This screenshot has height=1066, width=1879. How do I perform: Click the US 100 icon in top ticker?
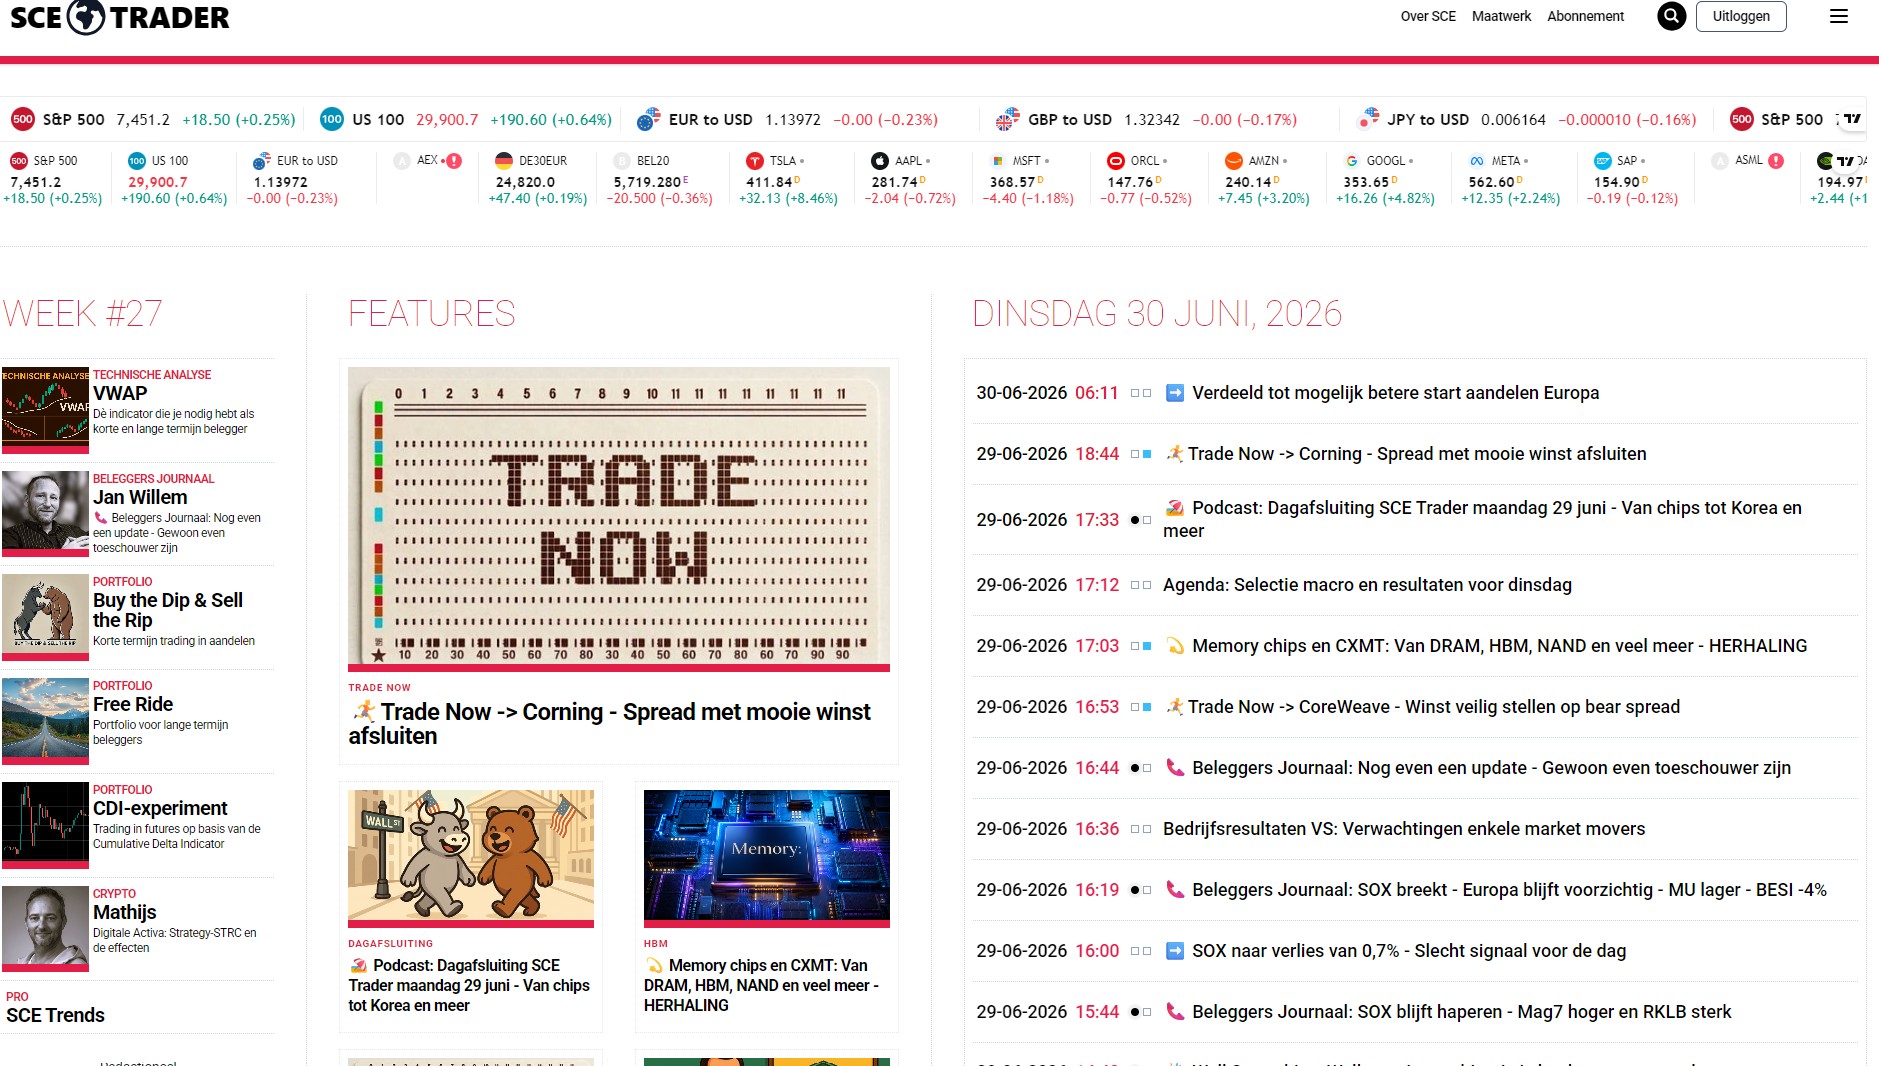point(332,119)
